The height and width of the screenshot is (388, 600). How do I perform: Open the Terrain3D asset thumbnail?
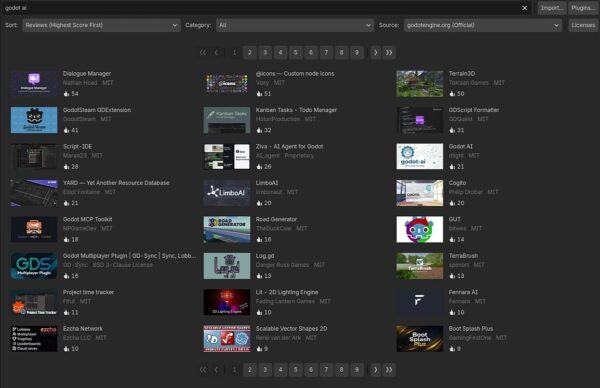click(420, 84)
